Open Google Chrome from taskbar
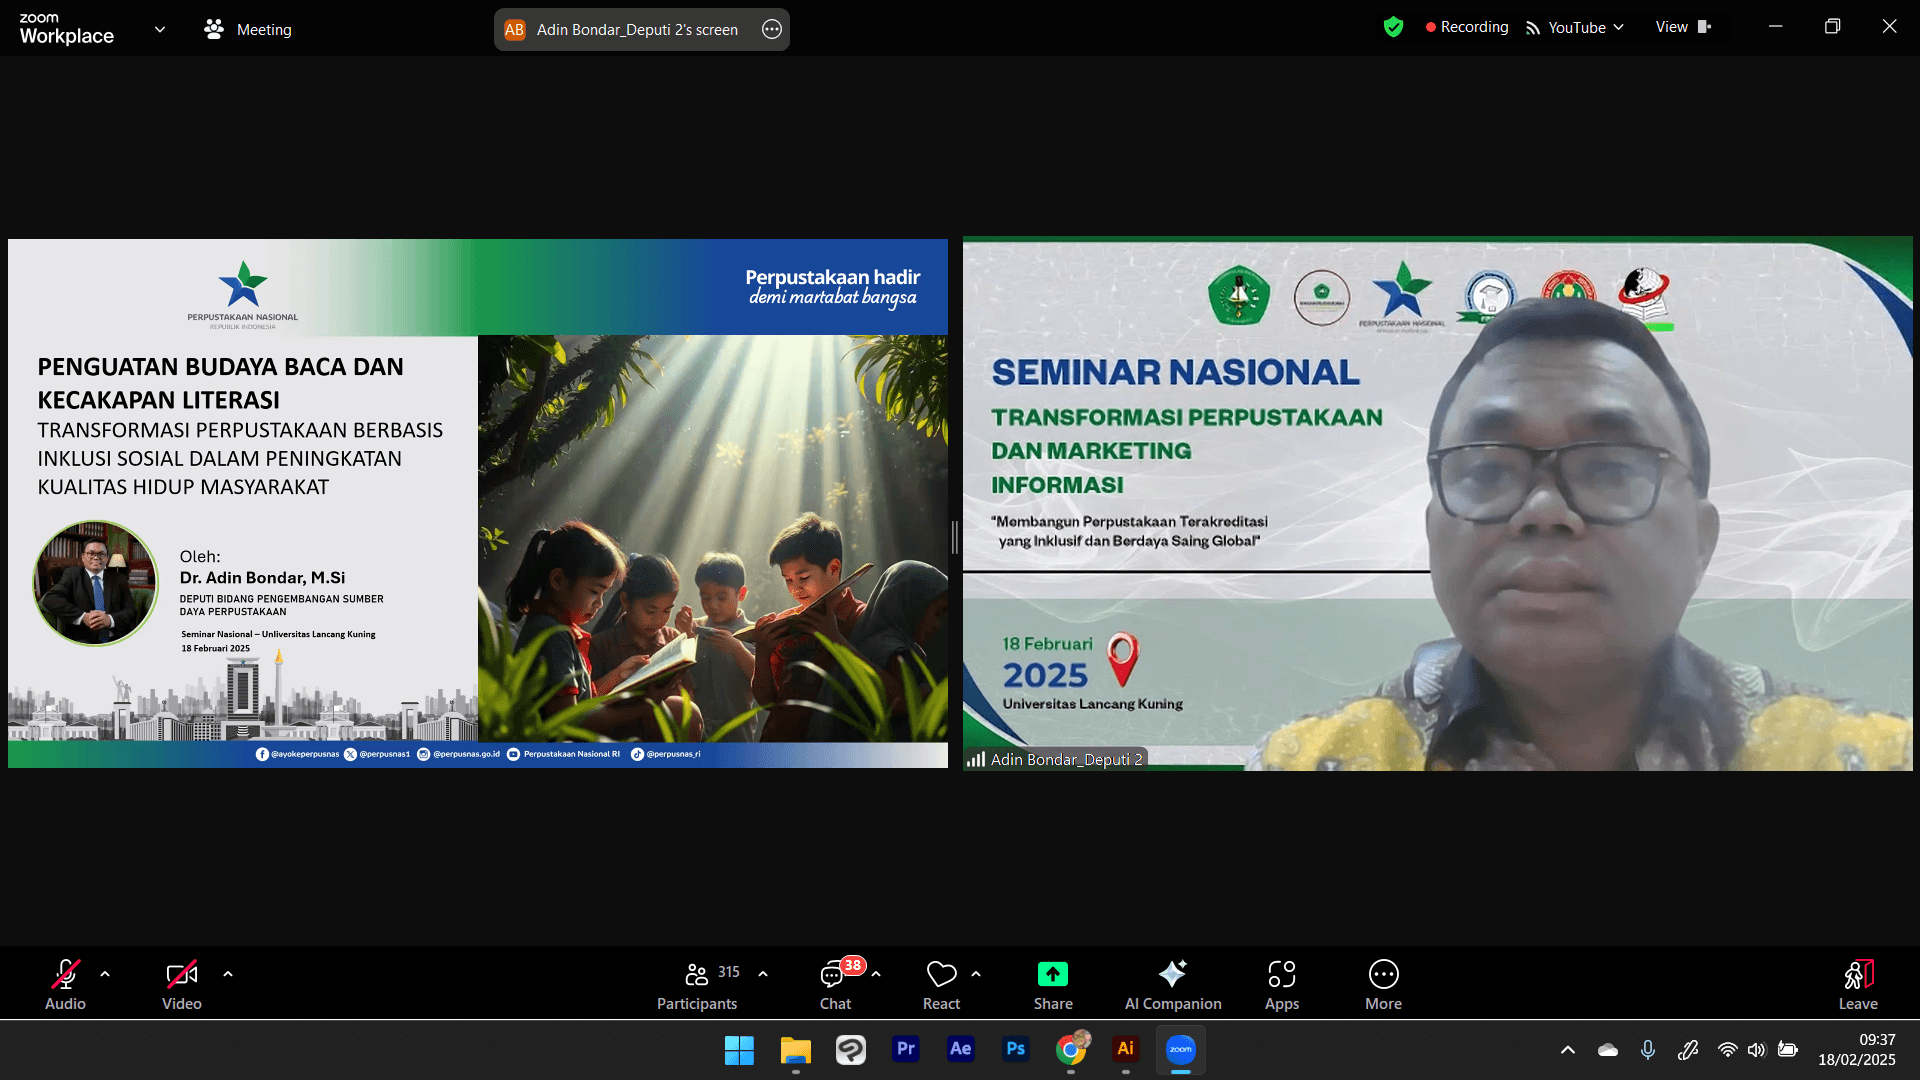 tap(1071, 1049)
